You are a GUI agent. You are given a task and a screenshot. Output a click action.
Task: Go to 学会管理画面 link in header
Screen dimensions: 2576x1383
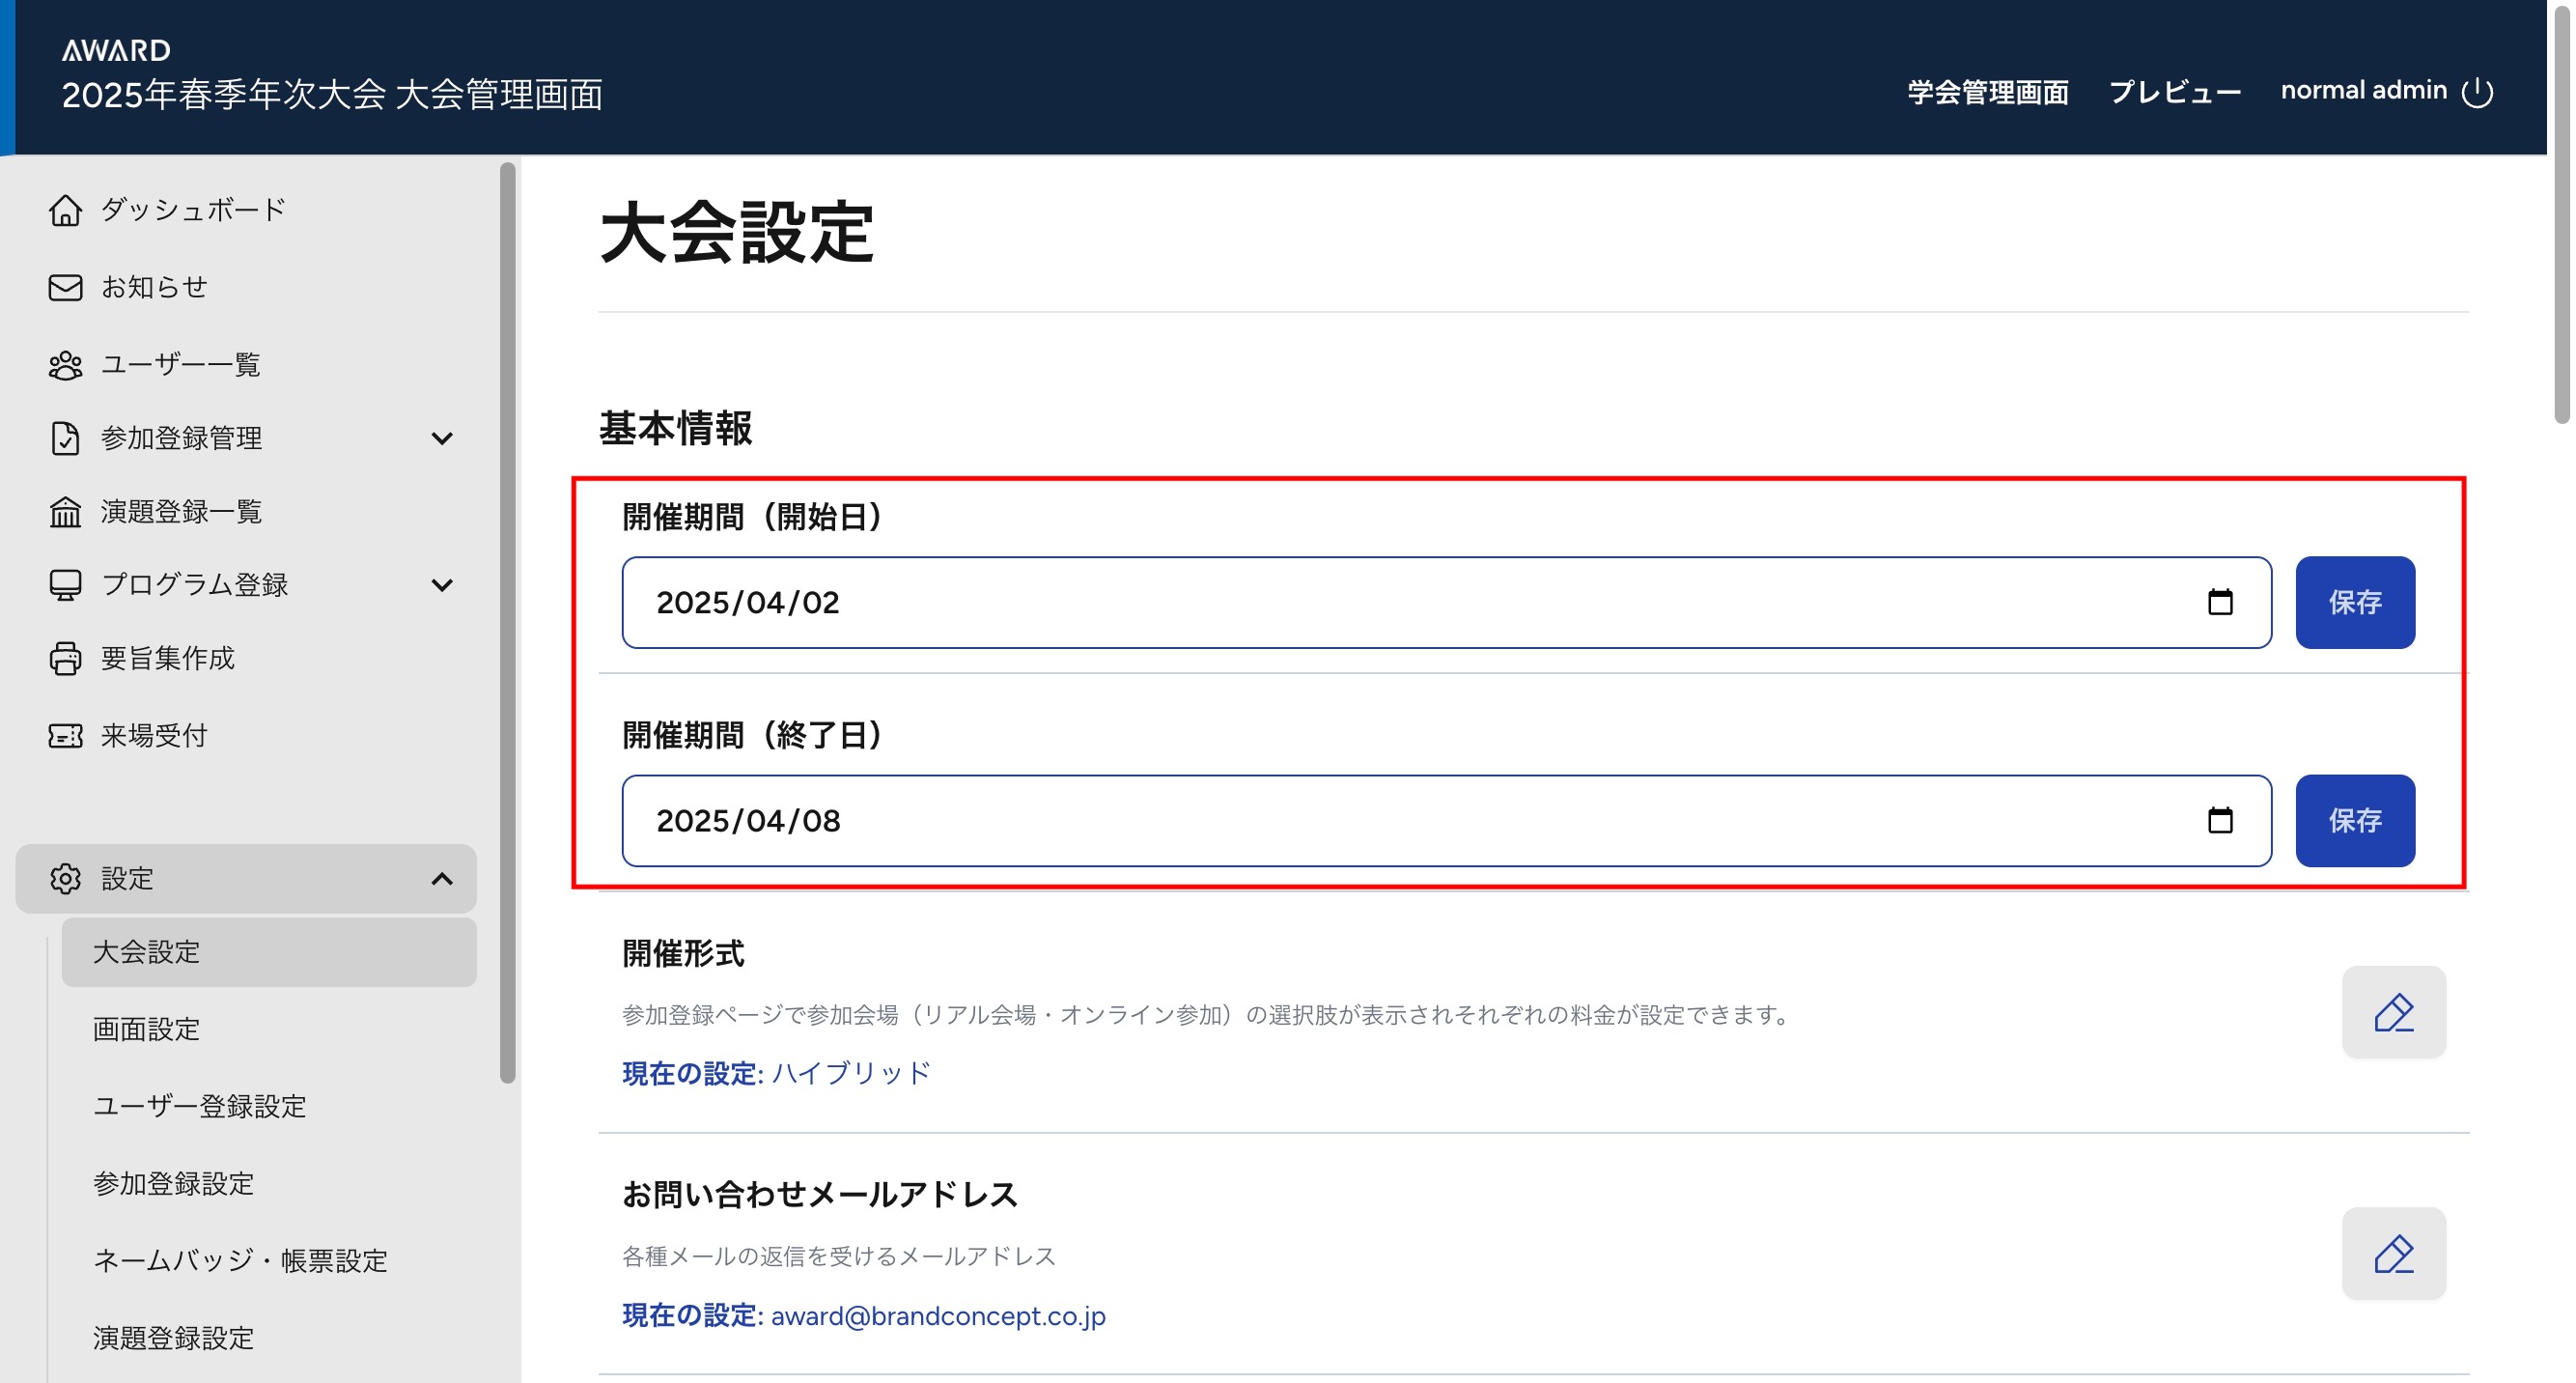point(1987,92)
